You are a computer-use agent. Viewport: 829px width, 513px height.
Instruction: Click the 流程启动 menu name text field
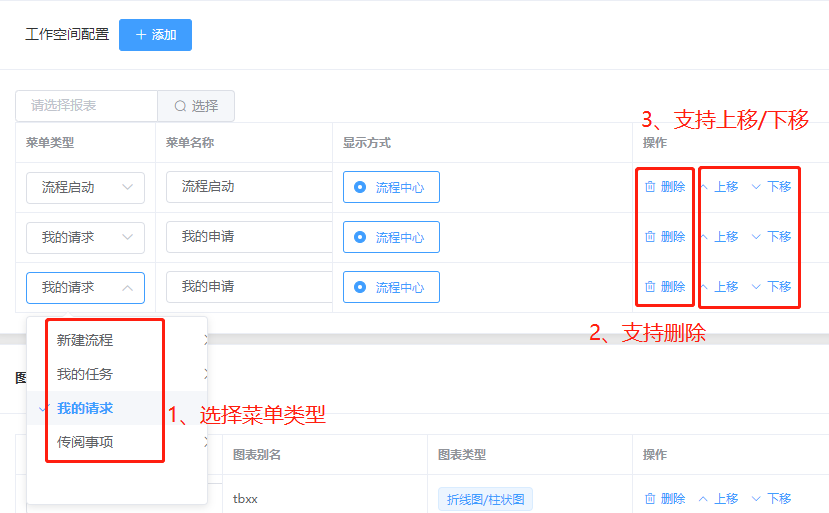pos(249,187)
